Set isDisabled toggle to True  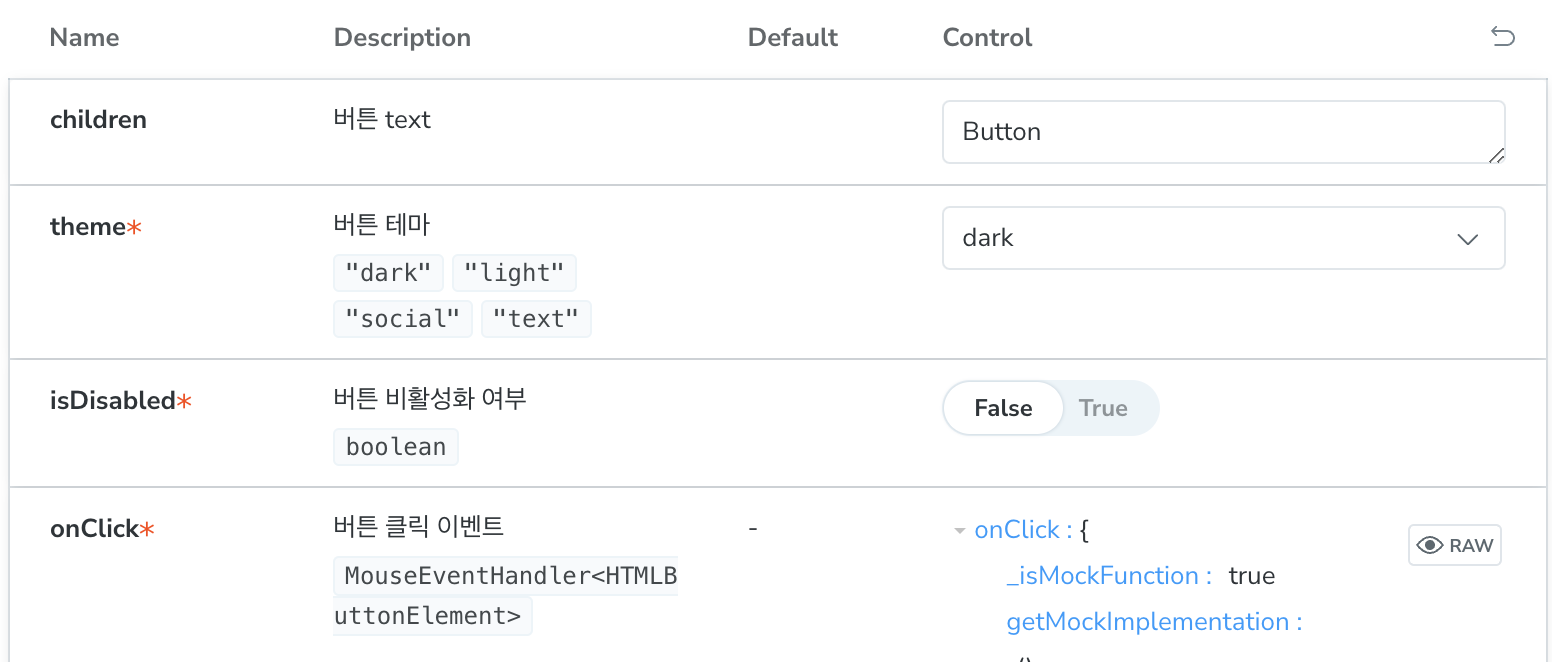click(x=1103, y=408)
